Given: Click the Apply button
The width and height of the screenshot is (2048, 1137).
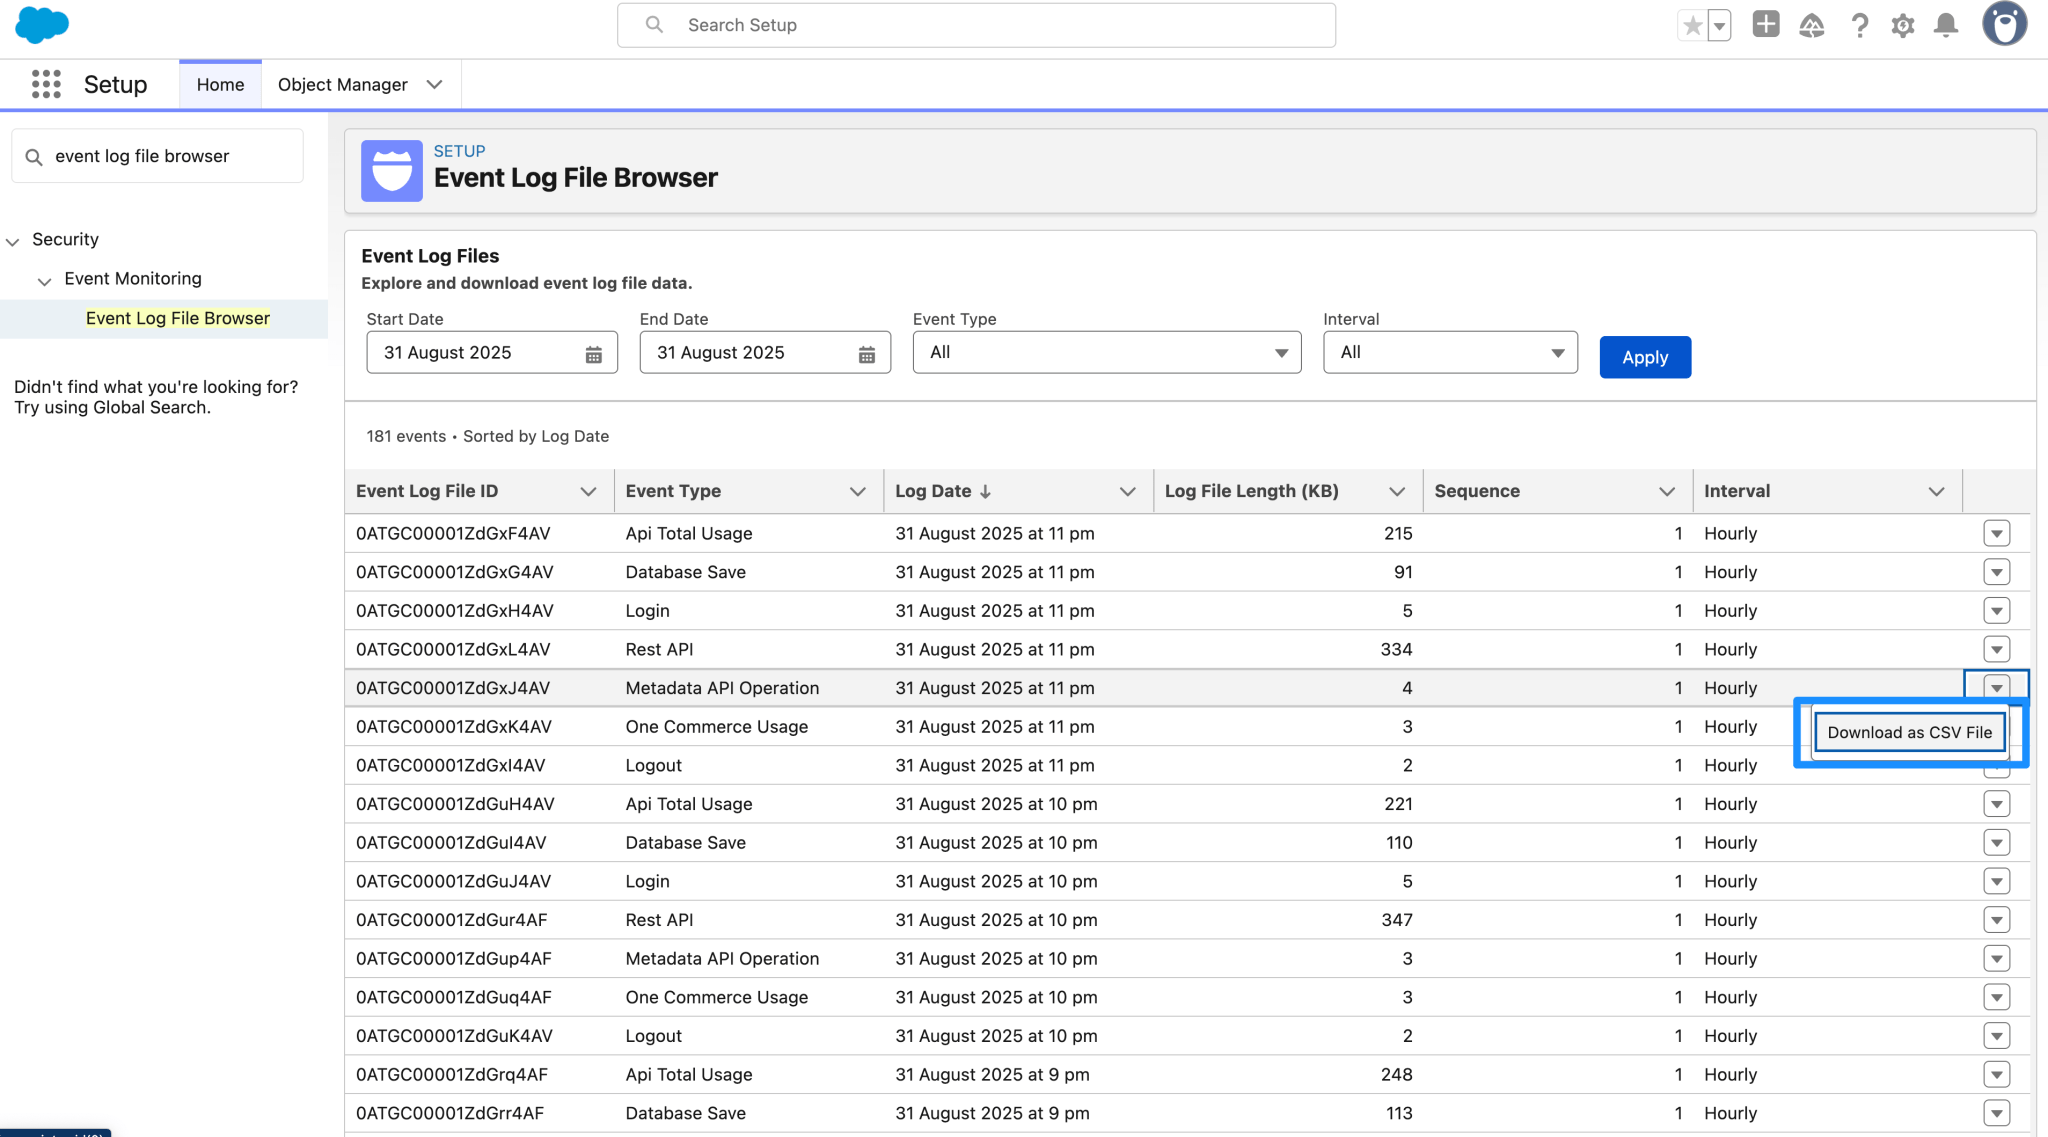Looking at the screenshot, I should coord(1644,357).
